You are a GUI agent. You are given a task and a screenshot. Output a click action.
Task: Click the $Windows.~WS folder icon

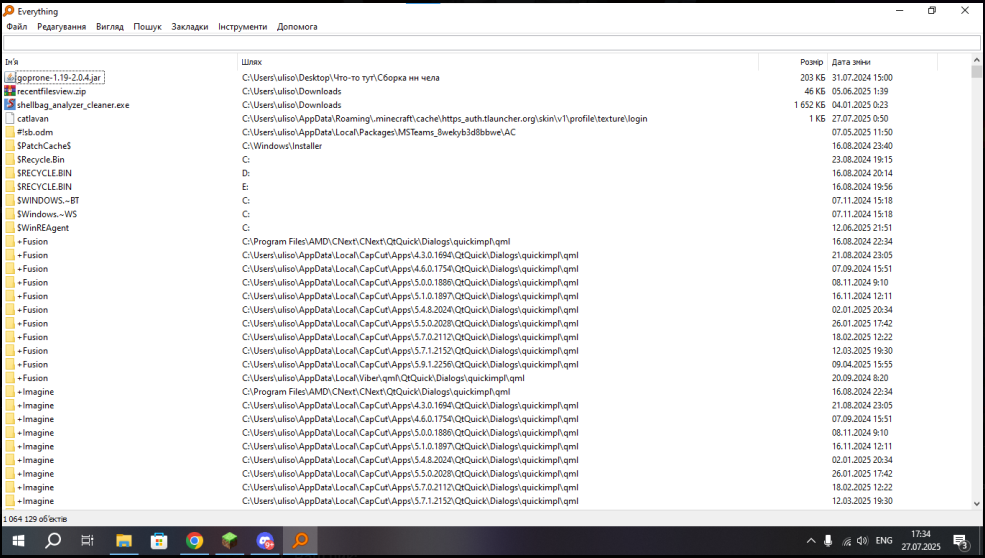10,214
